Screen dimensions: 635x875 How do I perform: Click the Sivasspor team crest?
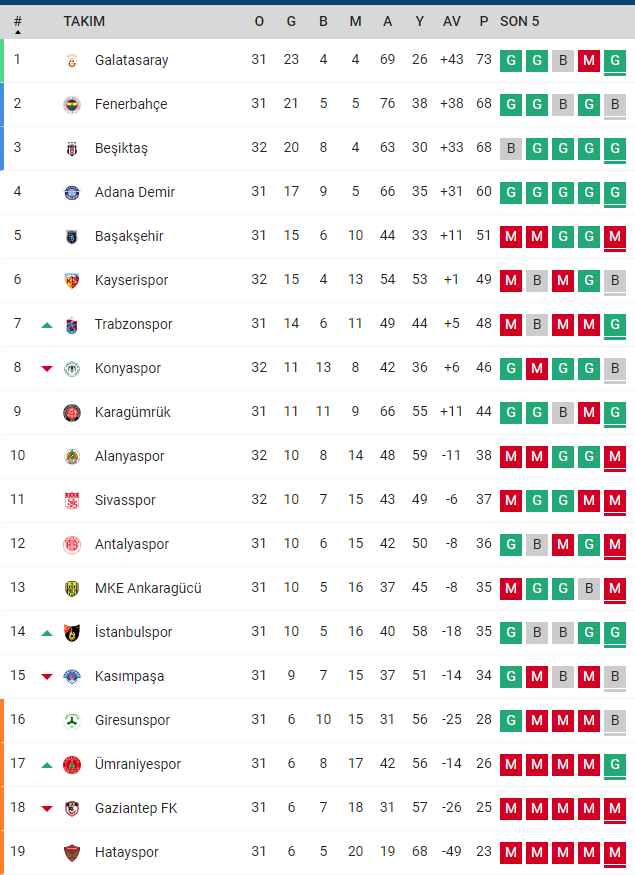[x=72, y=501]
